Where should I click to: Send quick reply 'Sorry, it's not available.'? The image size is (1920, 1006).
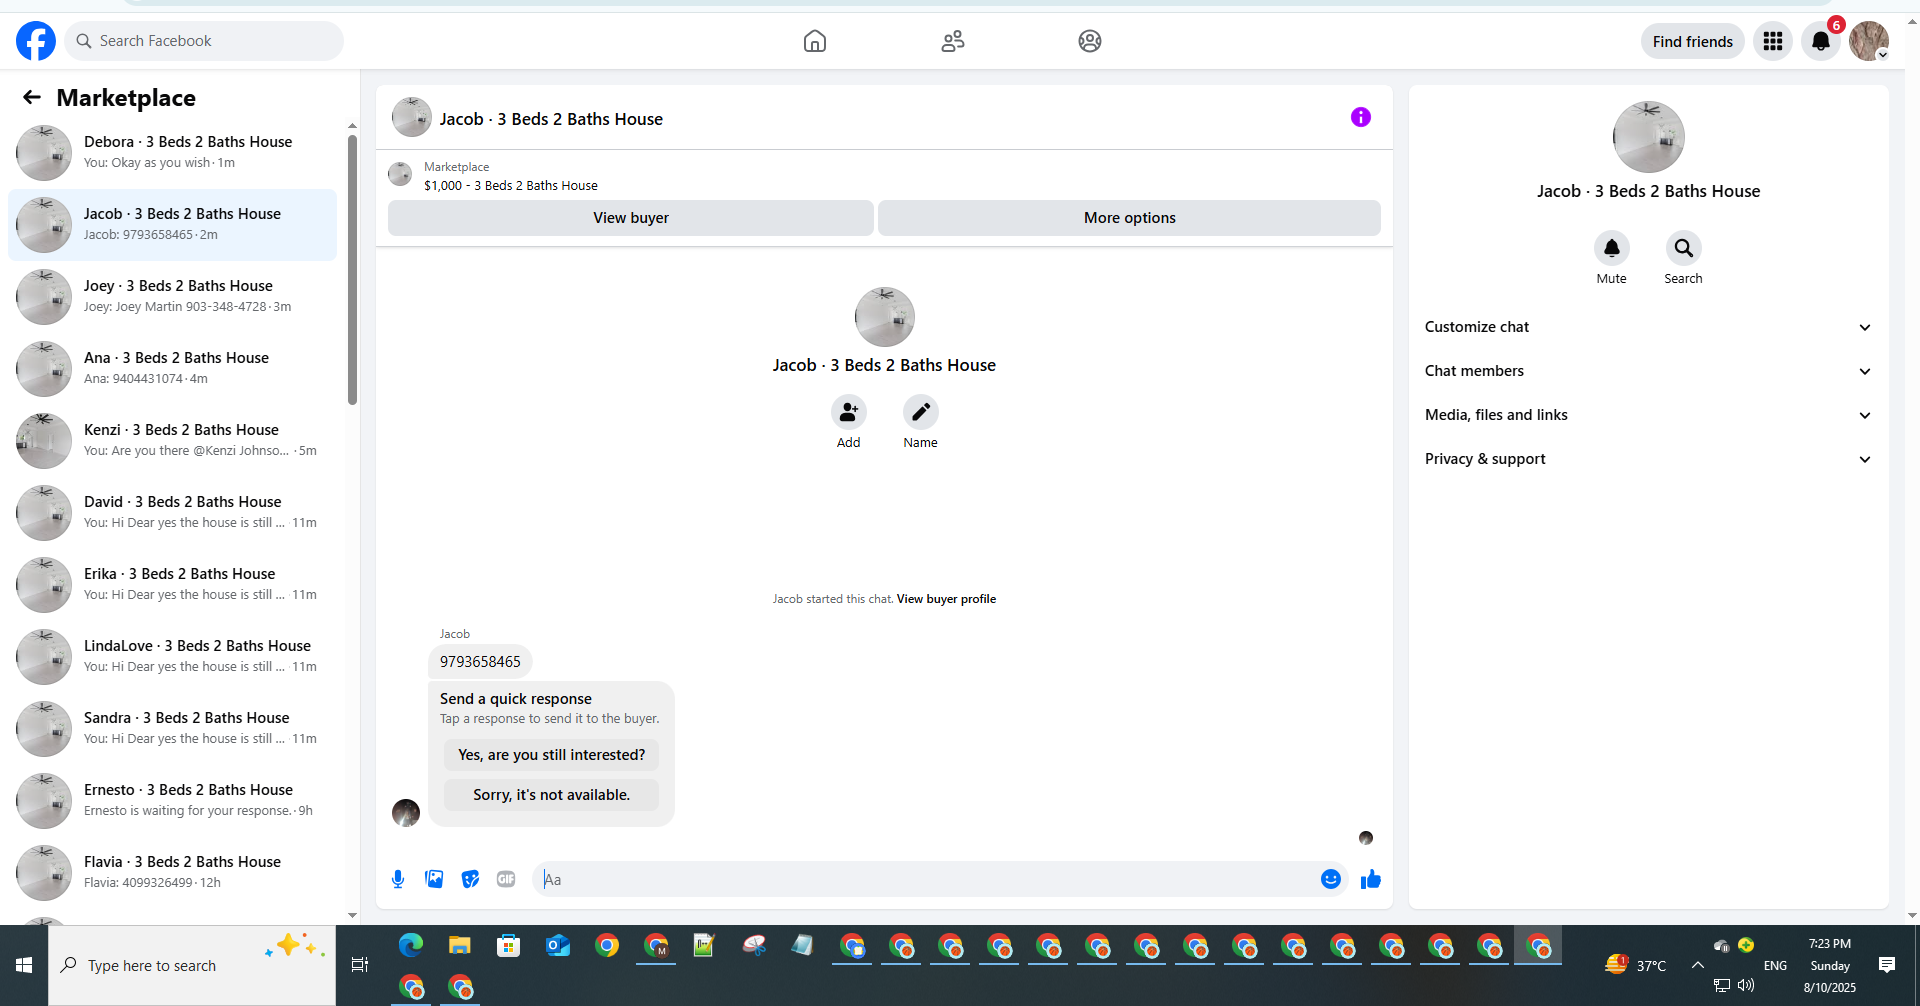(x=551, y=795)
